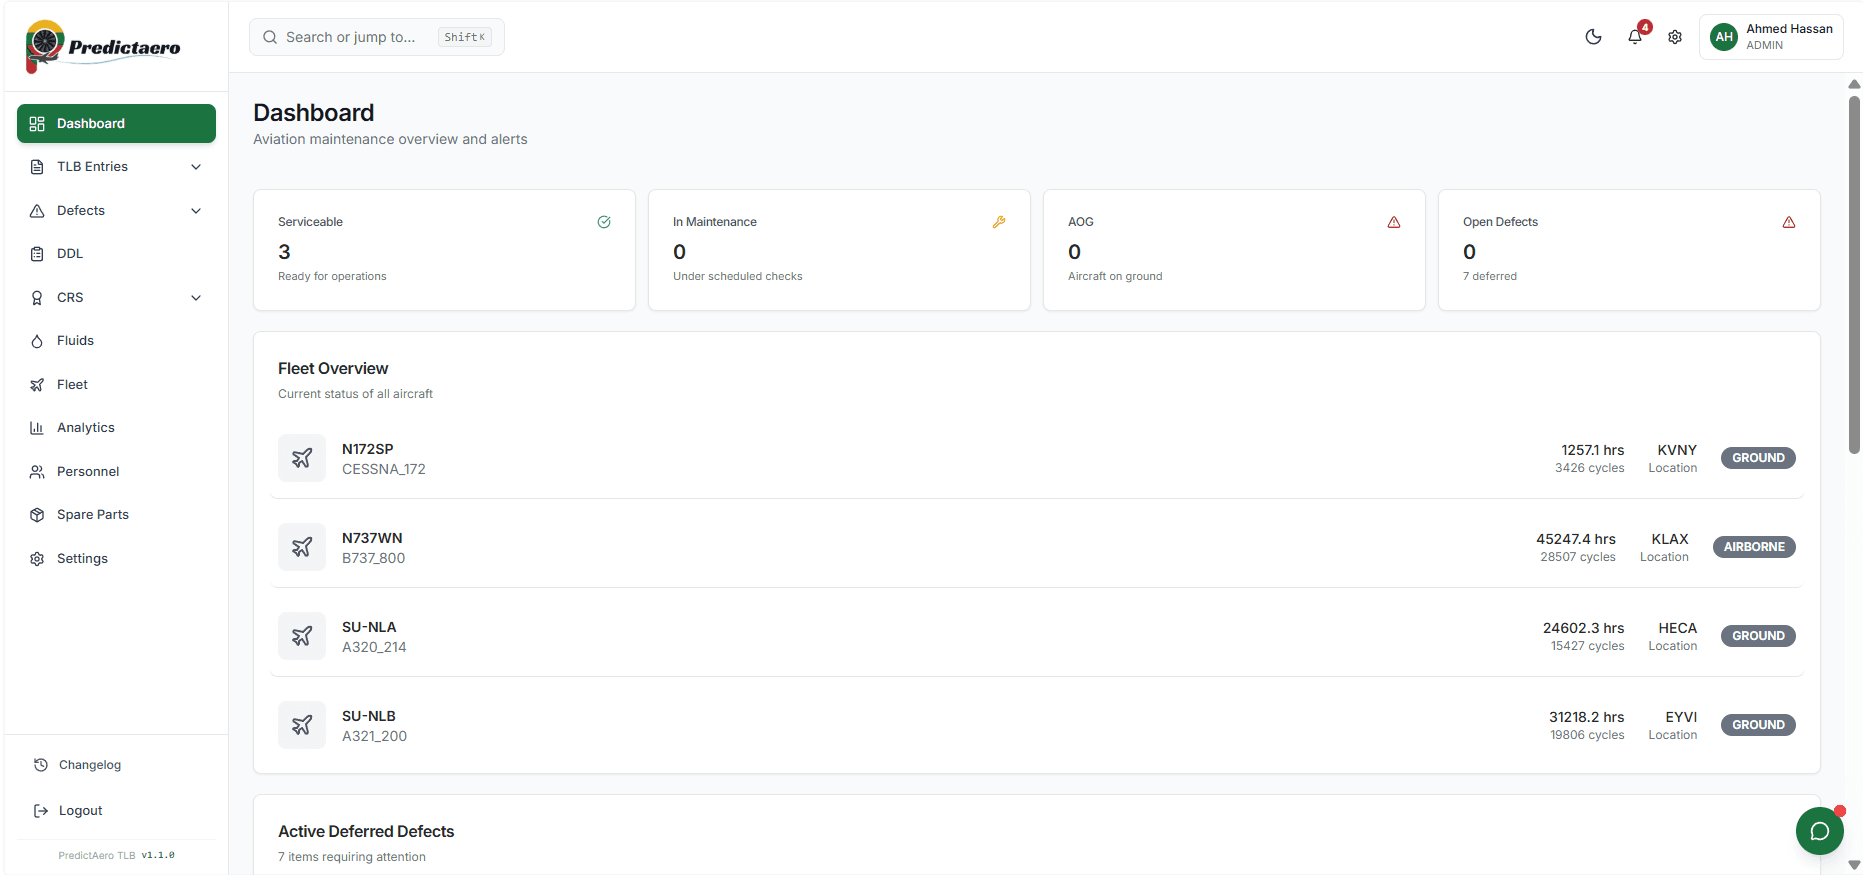Click the Fleet airplane sidebar icon
This screenshot has width=1863, height=875.
37,384
